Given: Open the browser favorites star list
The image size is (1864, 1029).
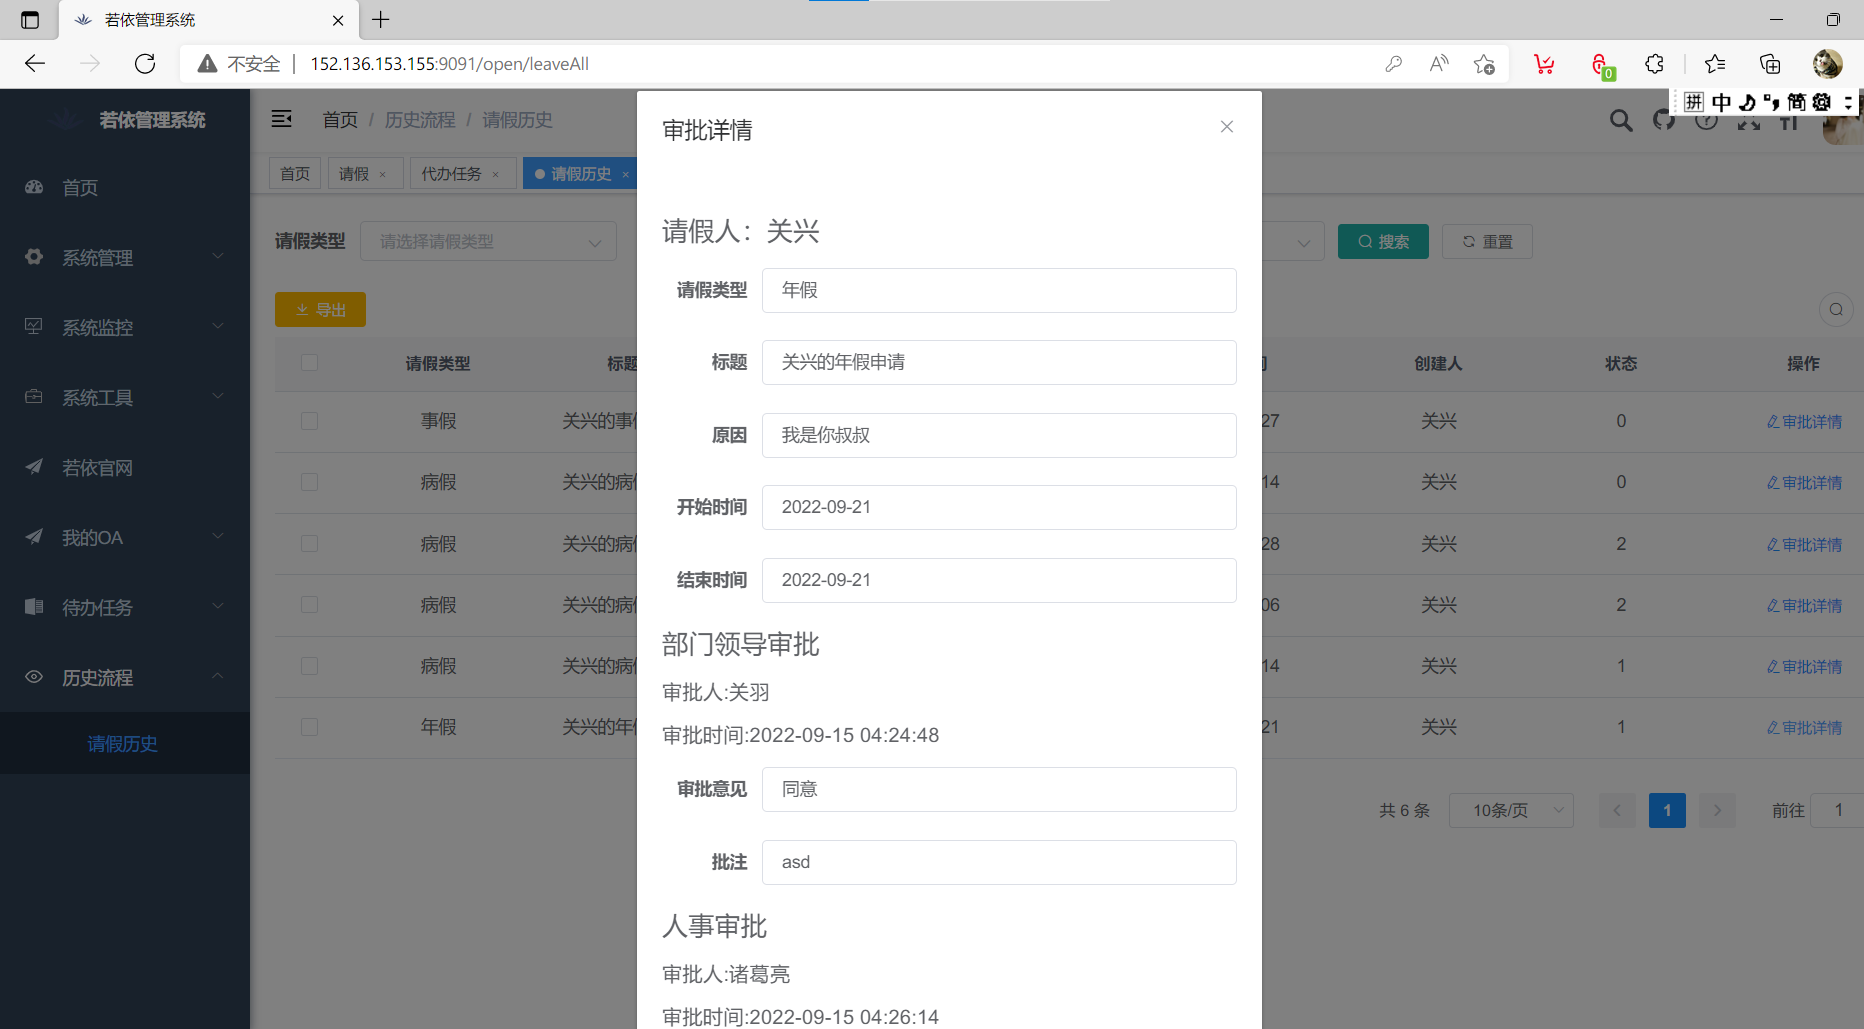Looking at the screenshot, I should (1714, 64).
